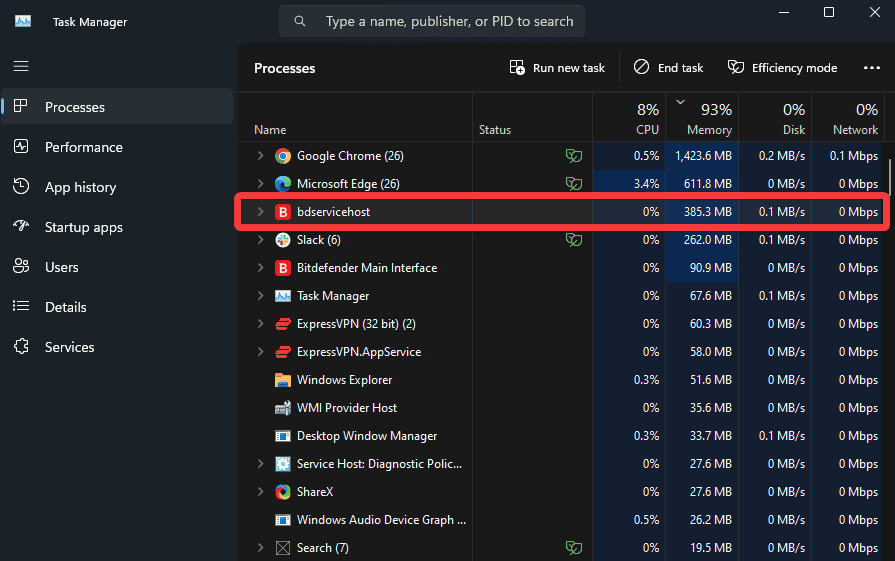This screenshot has width=895, height=561.
Task: Enable Efficiency mode for selected process
Action: coord(783,68)
